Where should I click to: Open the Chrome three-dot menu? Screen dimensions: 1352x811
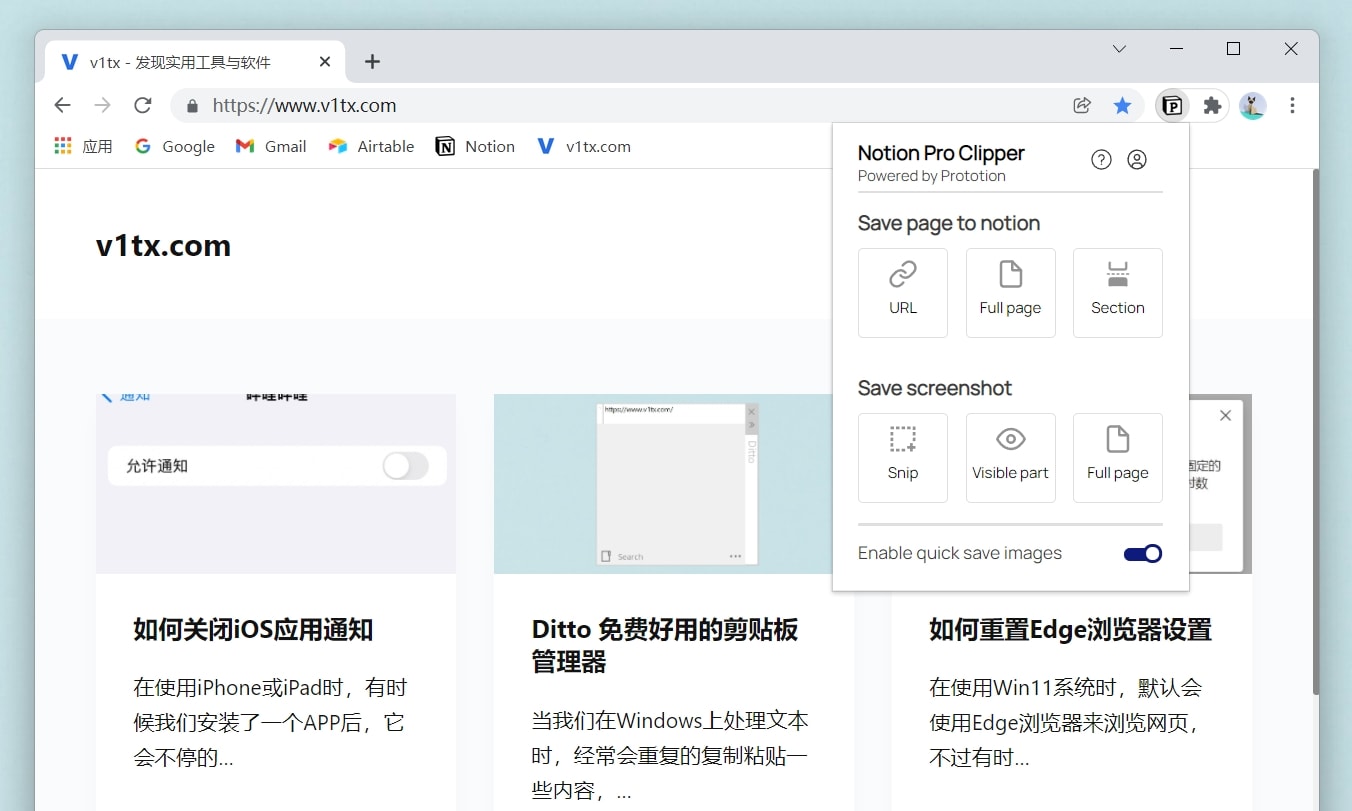tap(1293, 105)
